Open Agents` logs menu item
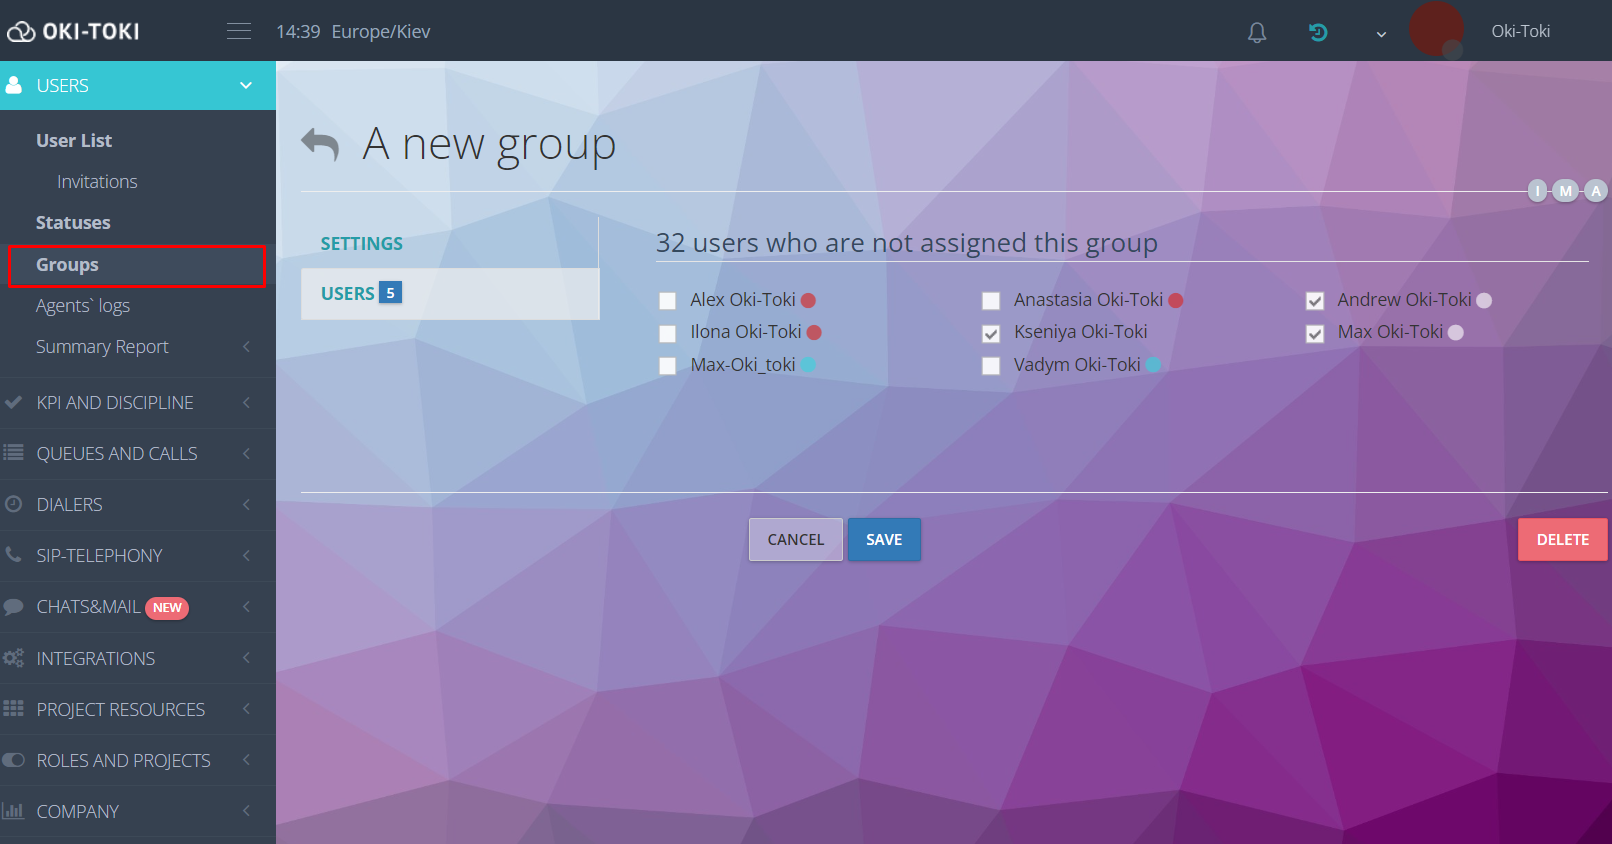This screenshot has width=1612, height=844. pyautogui.click(x=83, y=306)
